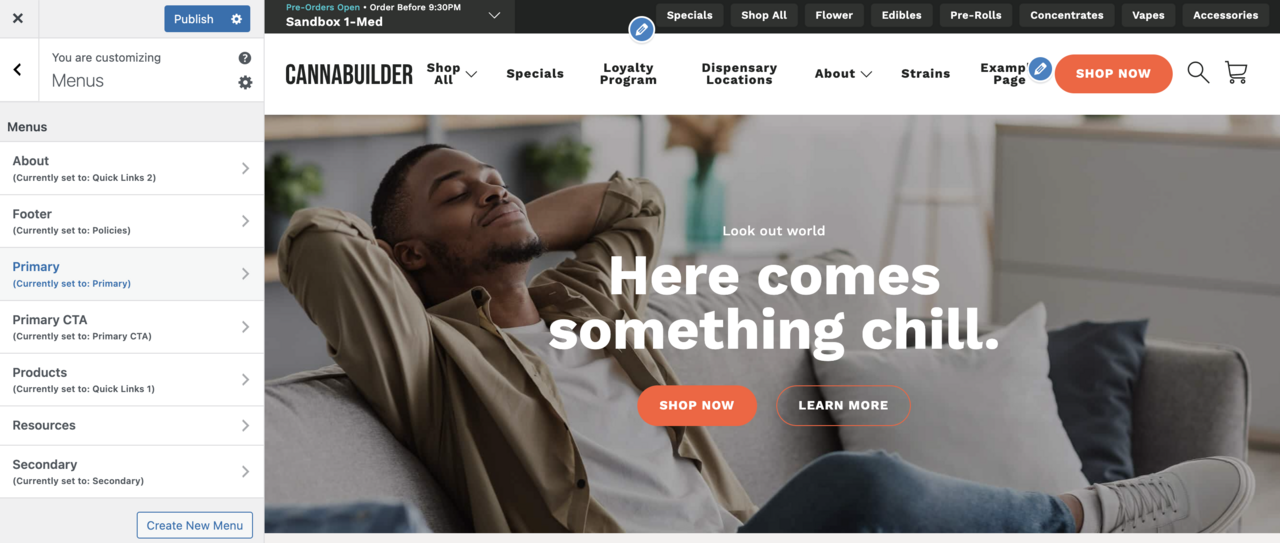
Task: Click the edit pencil shortcut above the top bar
Action: coord(642,30)
